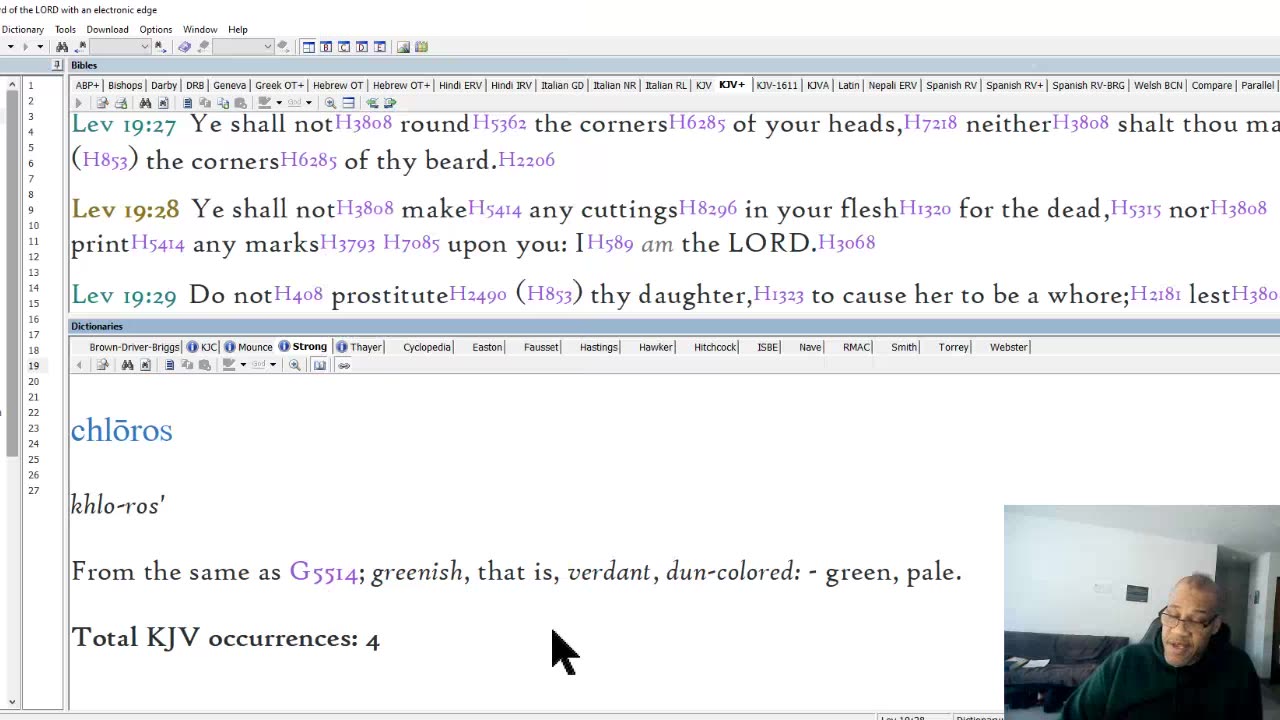Image resolution: width=1280 pixels, height=720 pixels.
Task: Click the chain link icon in Dictionaries toolbar
Action: pyautogui.click(x=344, y=365)
